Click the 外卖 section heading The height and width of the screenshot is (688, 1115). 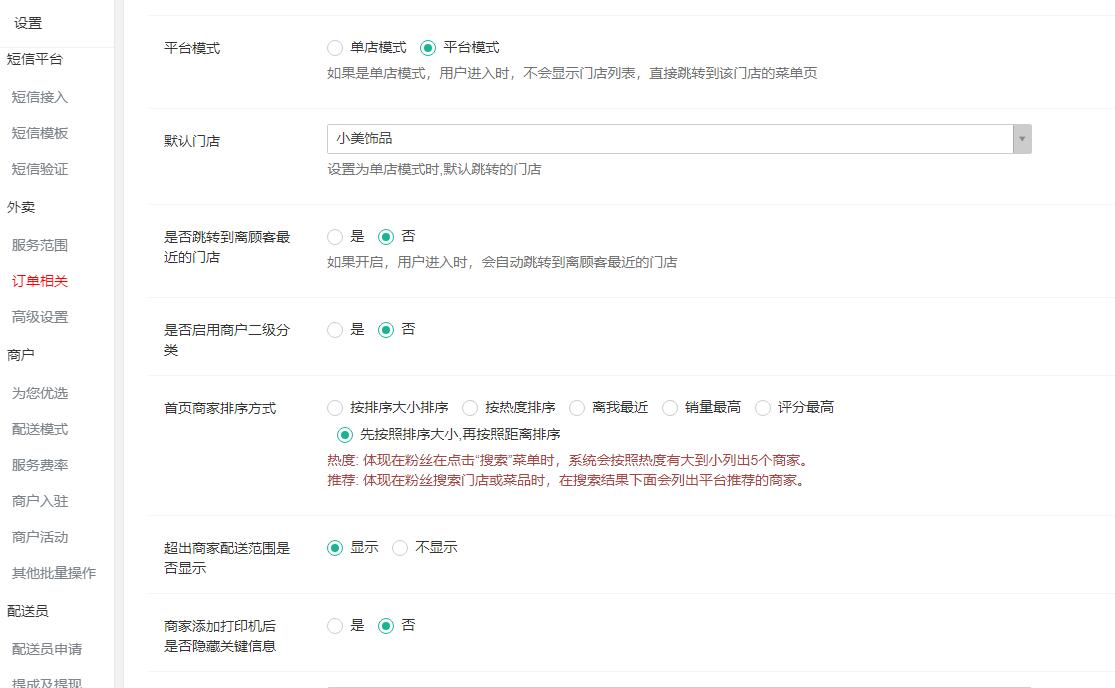(x=21, y=208)
